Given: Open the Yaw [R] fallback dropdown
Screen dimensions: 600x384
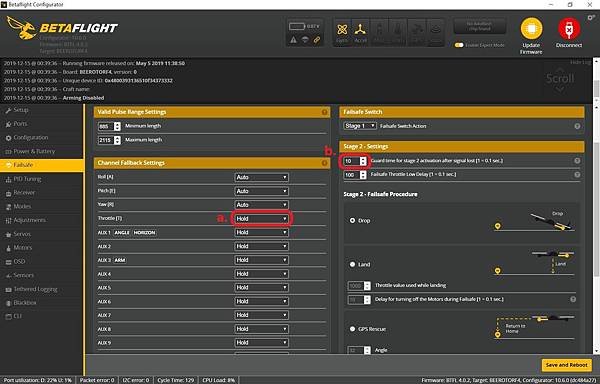Looking at the screenshot, I should pyautogui.click(x=261, y=205).
